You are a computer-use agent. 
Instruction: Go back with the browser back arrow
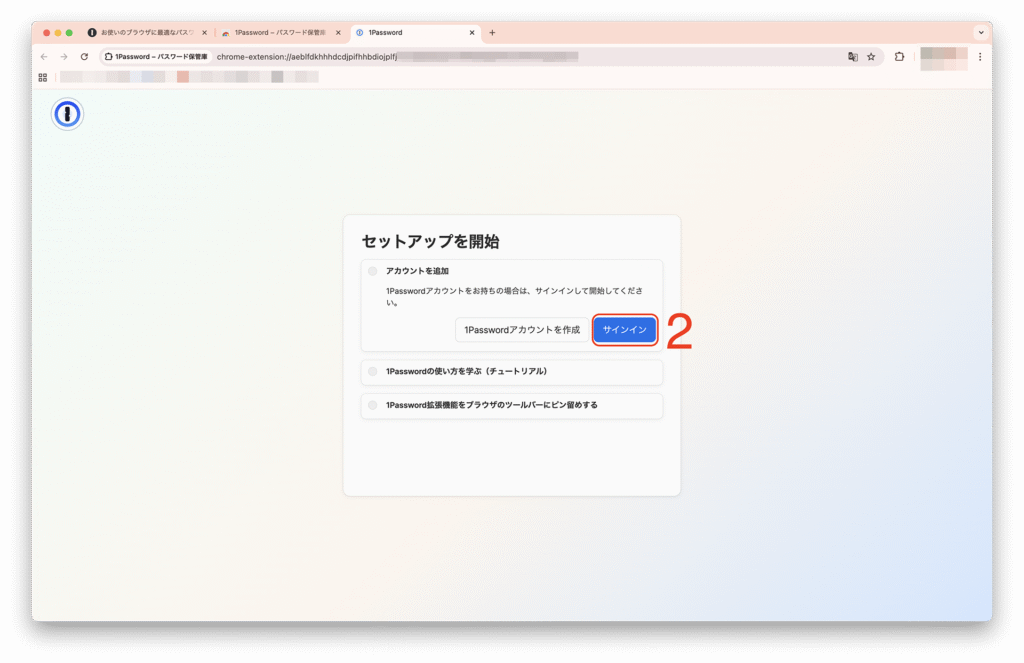[x=44, y=57]
